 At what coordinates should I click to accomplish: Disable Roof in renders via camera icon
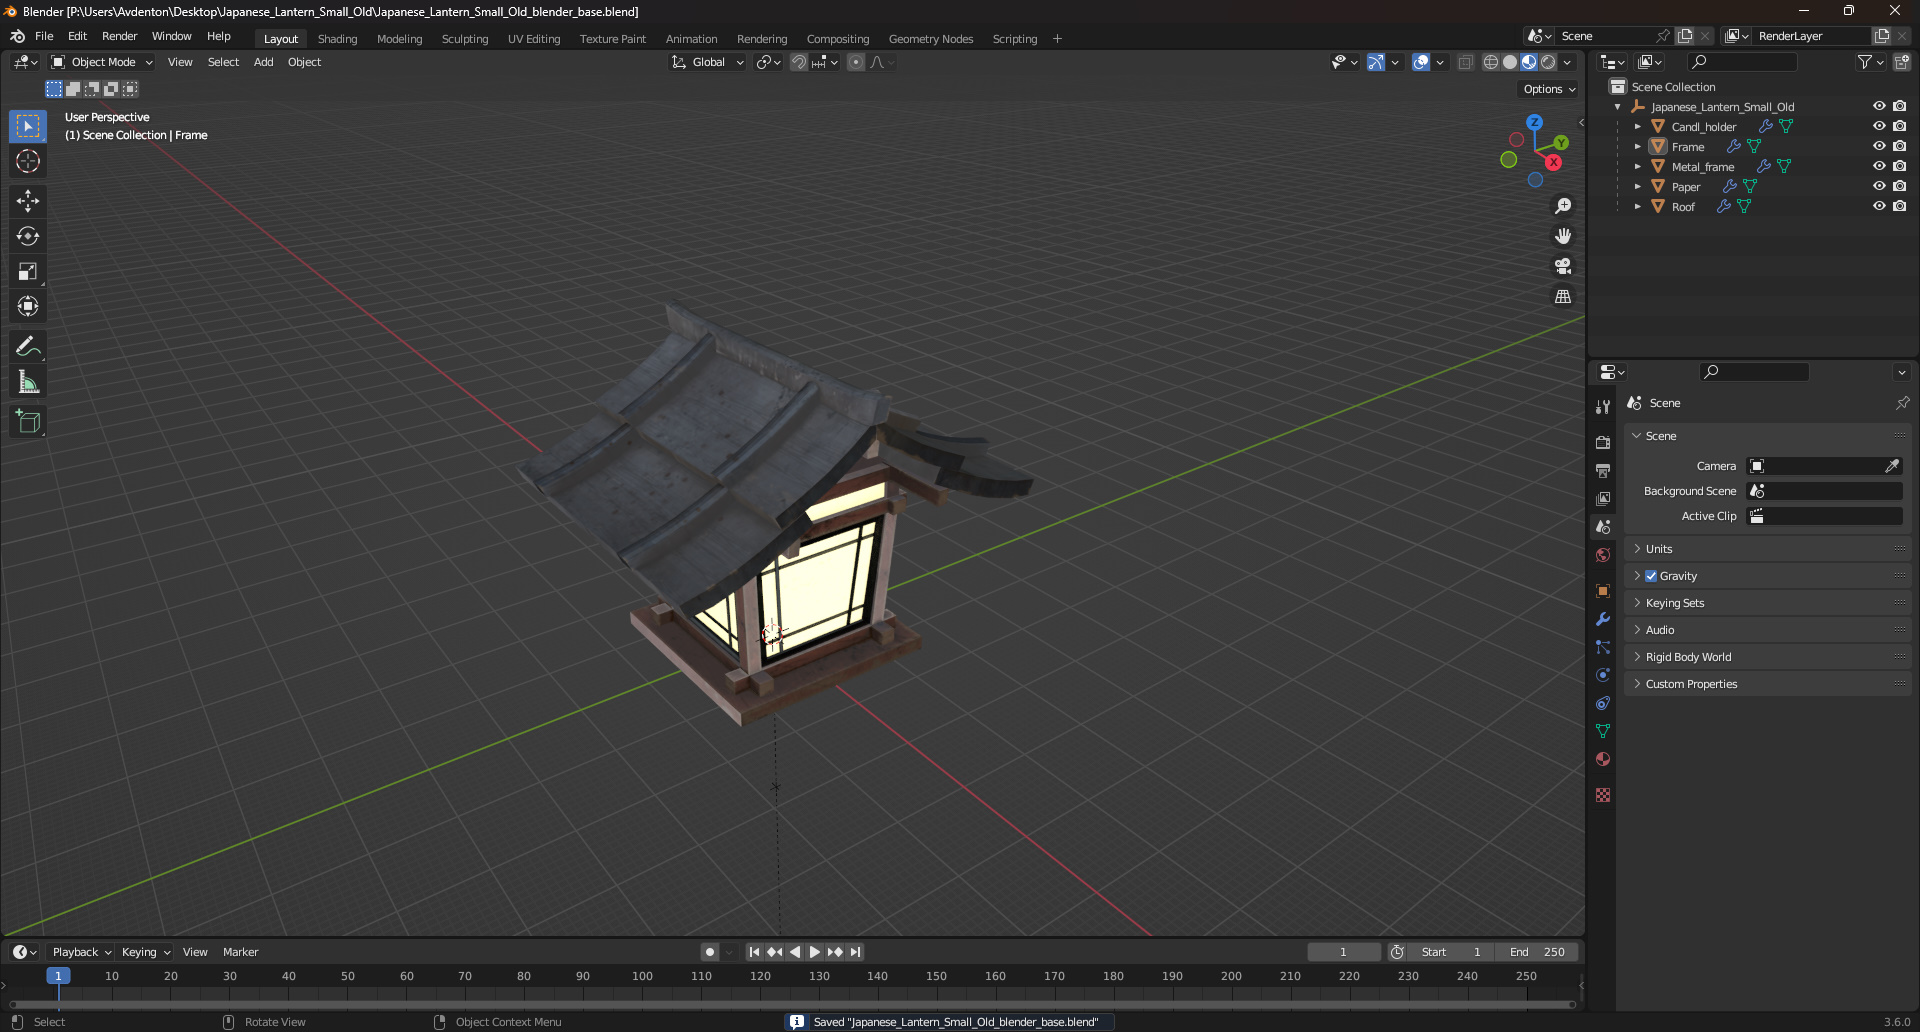tap(1899, 206)
